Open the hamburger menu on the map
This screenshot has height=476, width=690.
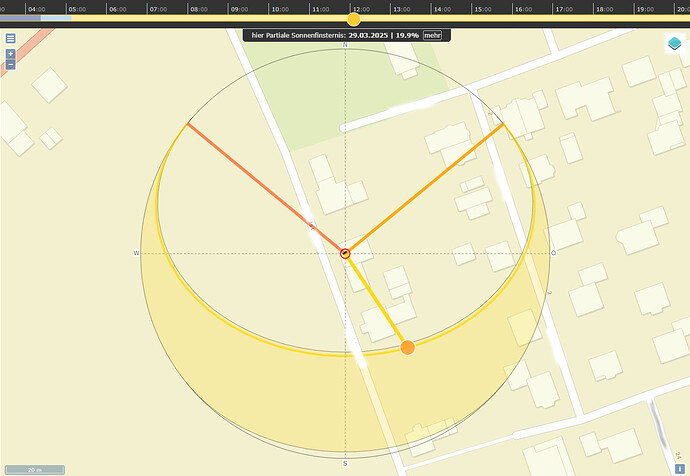point(11,38)
